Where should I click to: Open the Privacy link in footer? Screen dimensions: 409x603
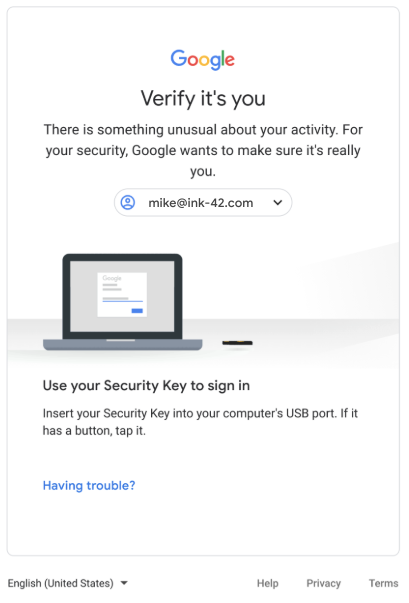click(323, 583)
